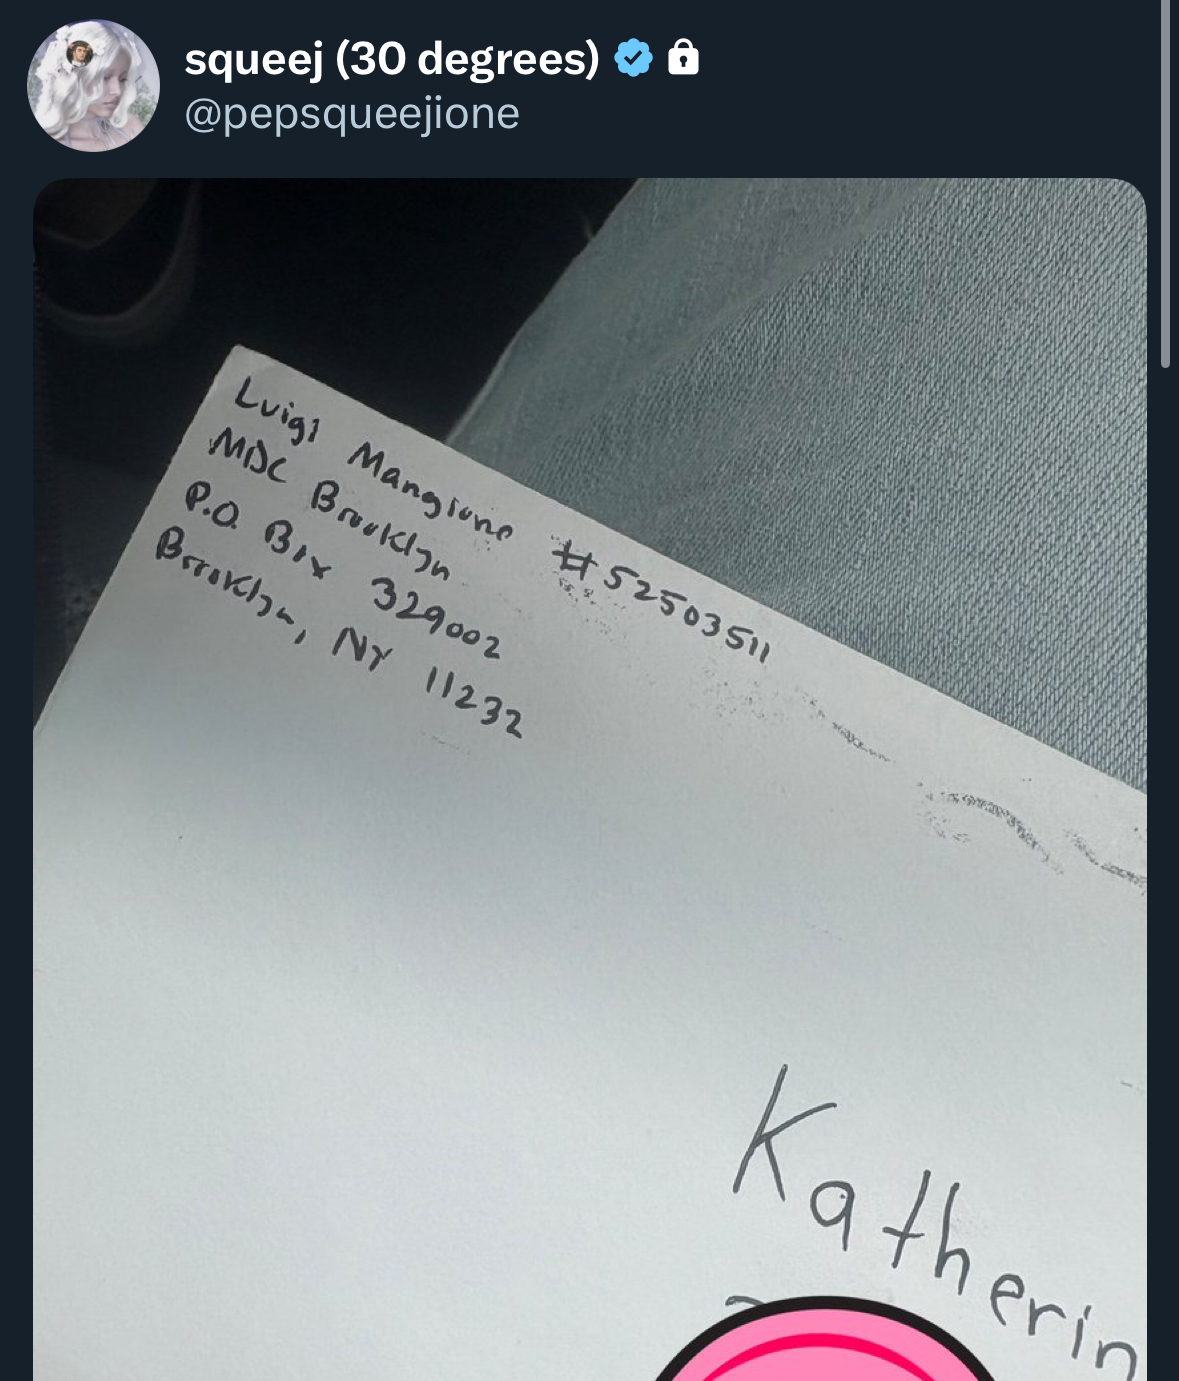1179x1381 pixels.
Task: Click the blue verified checkmark badge
Action: click(633, 58)
